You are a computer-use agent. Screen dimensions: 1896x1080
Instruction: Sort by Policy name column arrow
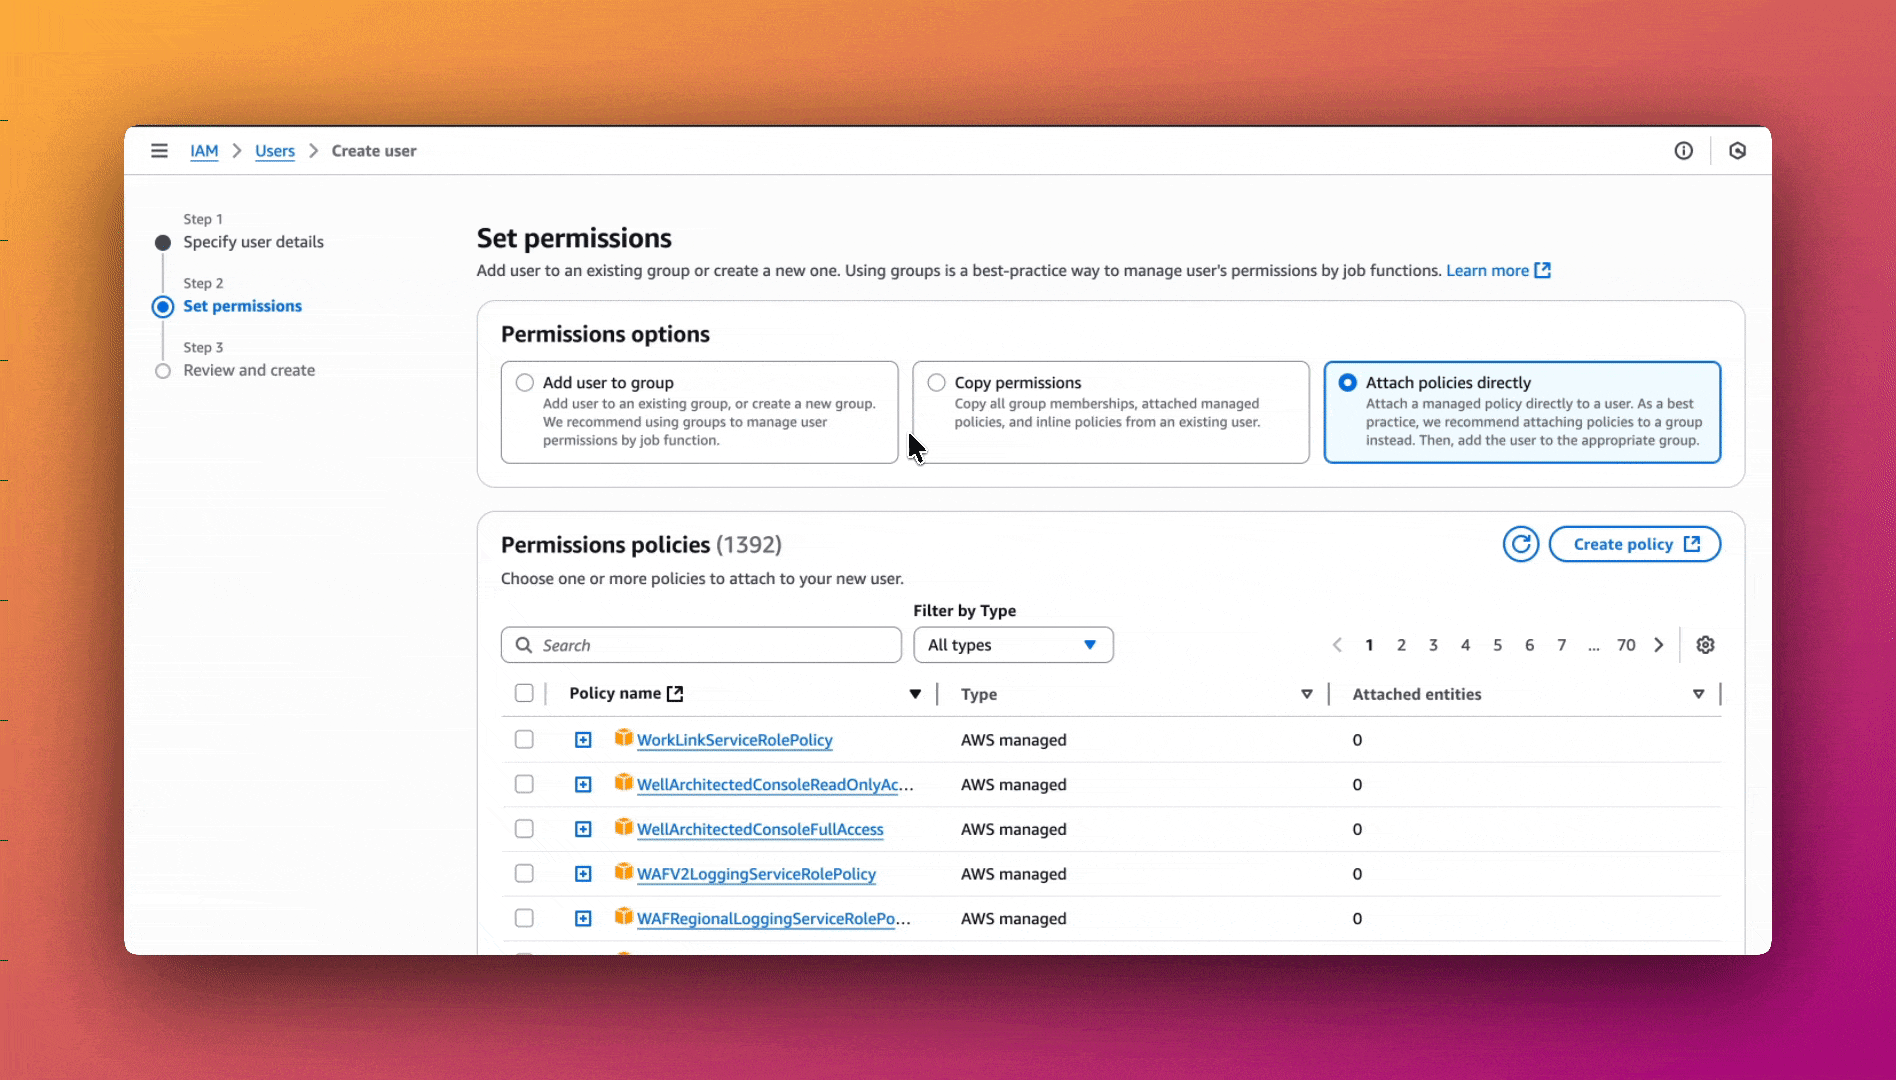914,694
